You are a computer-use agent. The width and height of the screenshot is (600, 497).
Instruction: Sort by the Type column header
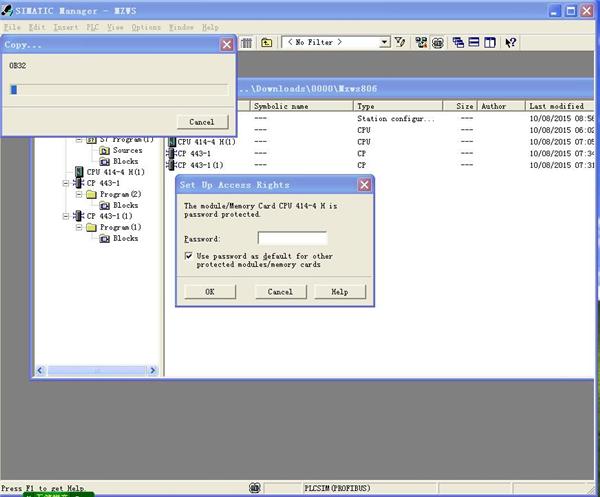tap(398, 106)
